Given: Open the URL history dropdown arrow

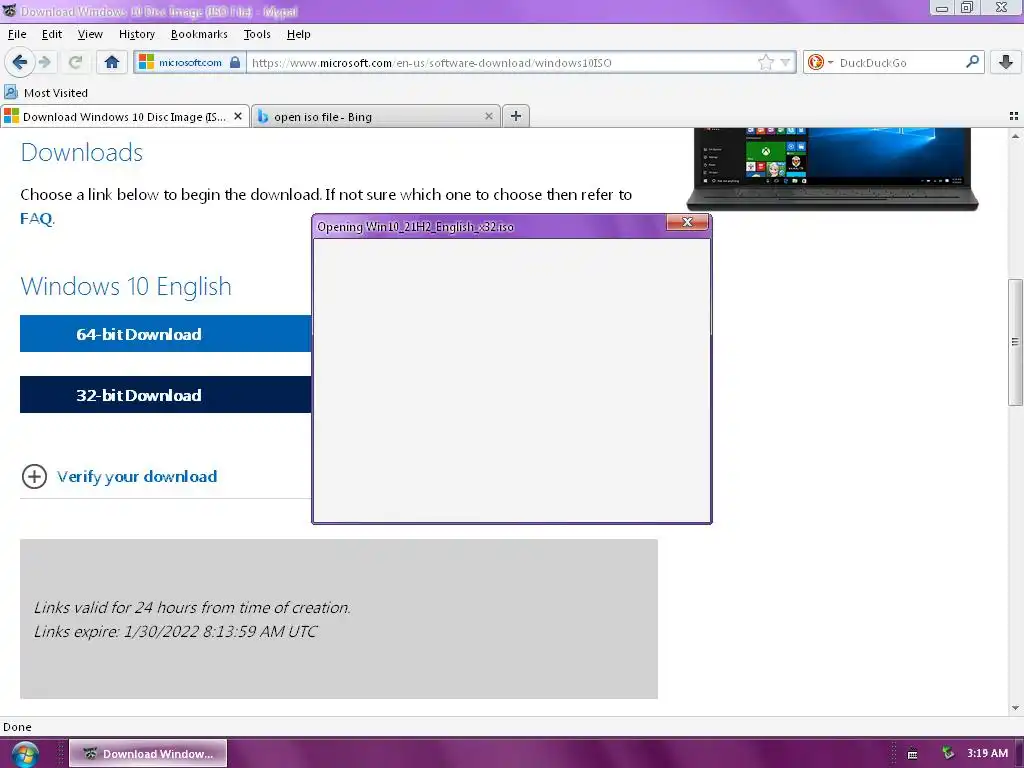Looking at the screenshot, I should (x=785, y=62).
